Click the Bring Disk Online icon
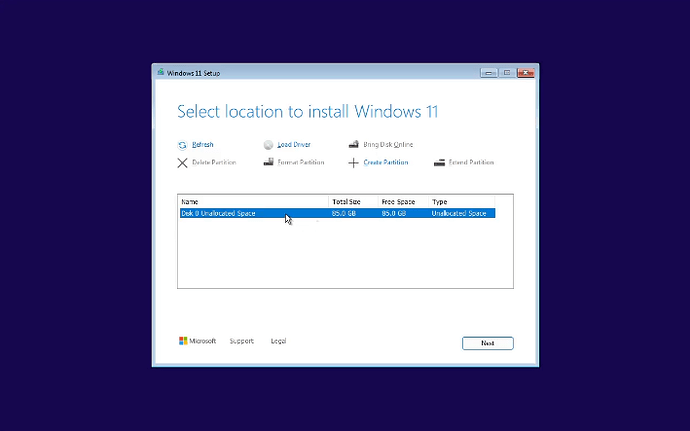Viewport: 690px width, 431px height. [x=354, y=145]
